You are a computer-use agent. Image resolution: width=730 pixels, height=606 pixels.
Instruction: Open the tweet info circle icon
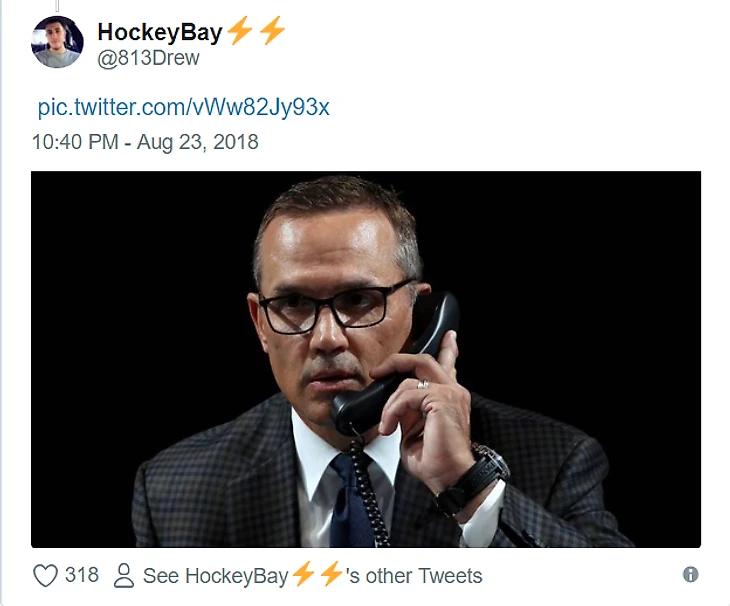690,574
